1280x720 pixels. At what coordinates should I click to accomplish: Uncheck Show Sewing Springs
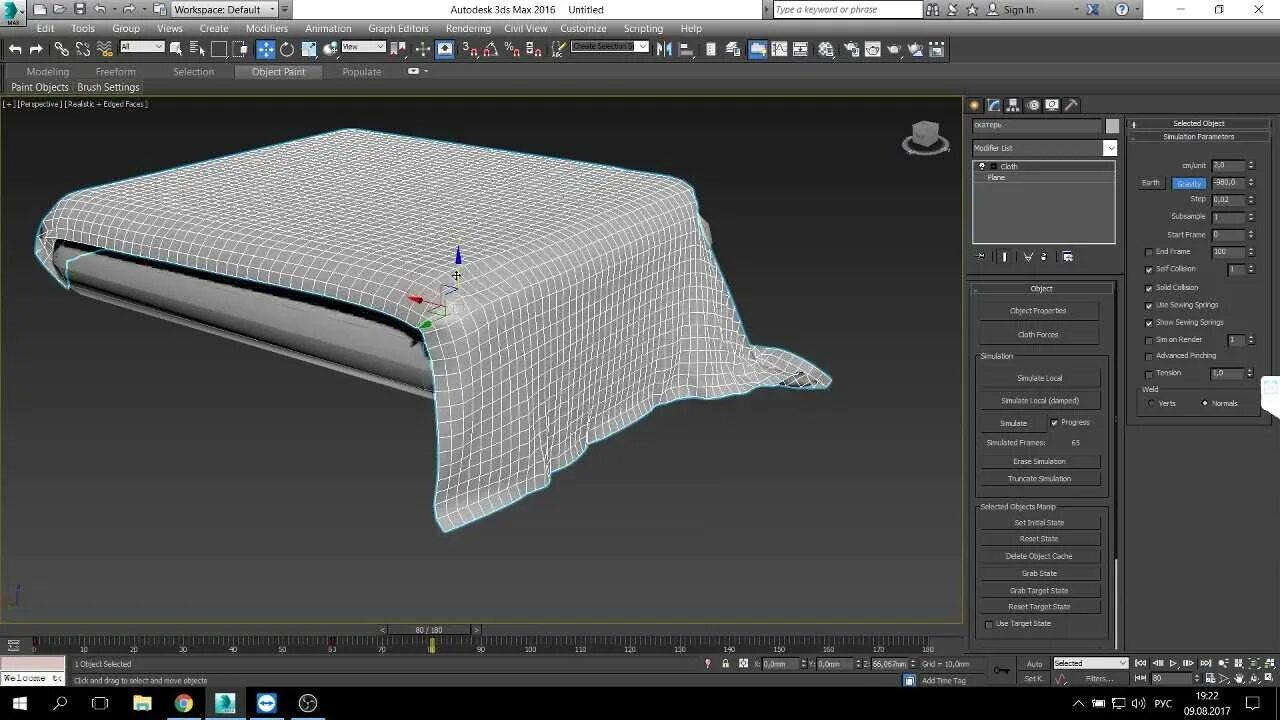[1149, 323]
